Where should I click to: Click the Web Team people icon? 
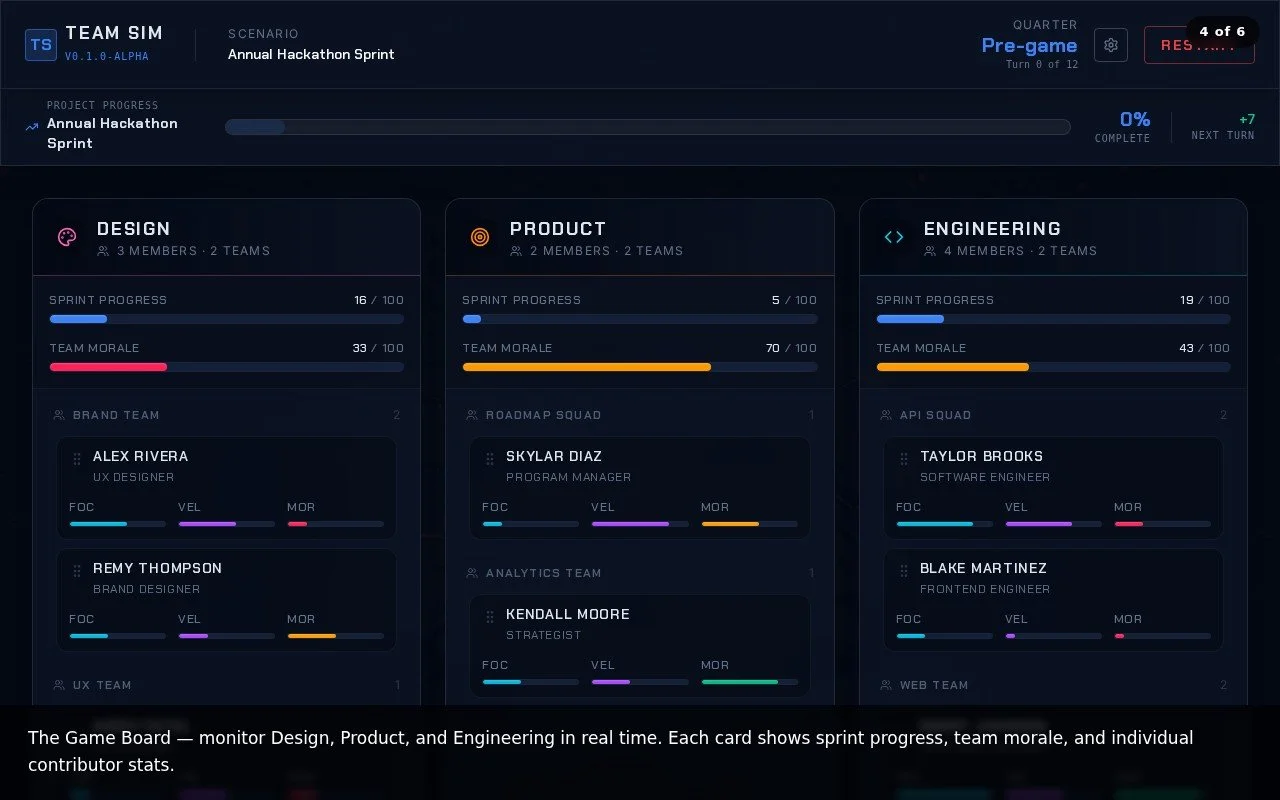pyautogui.click(x=886, y=685)
